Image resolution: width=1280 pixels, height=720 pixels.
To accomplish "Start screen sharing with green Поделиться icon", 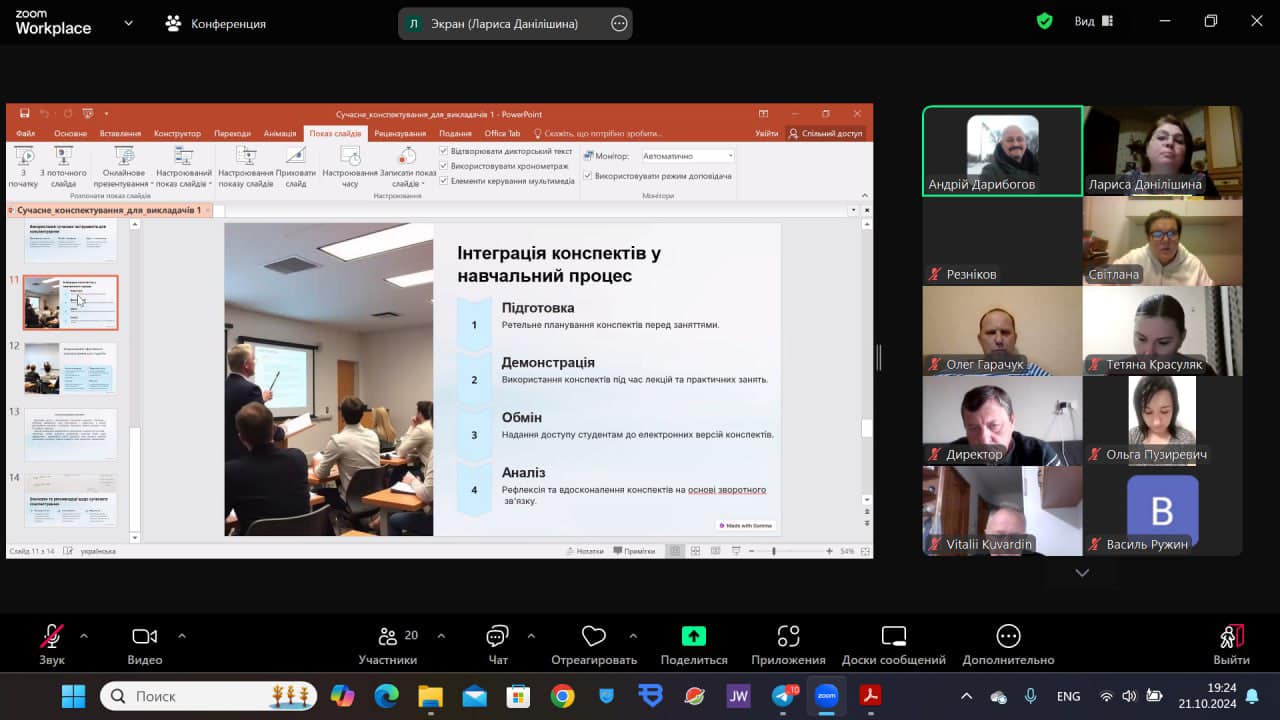I will point(693,637).
